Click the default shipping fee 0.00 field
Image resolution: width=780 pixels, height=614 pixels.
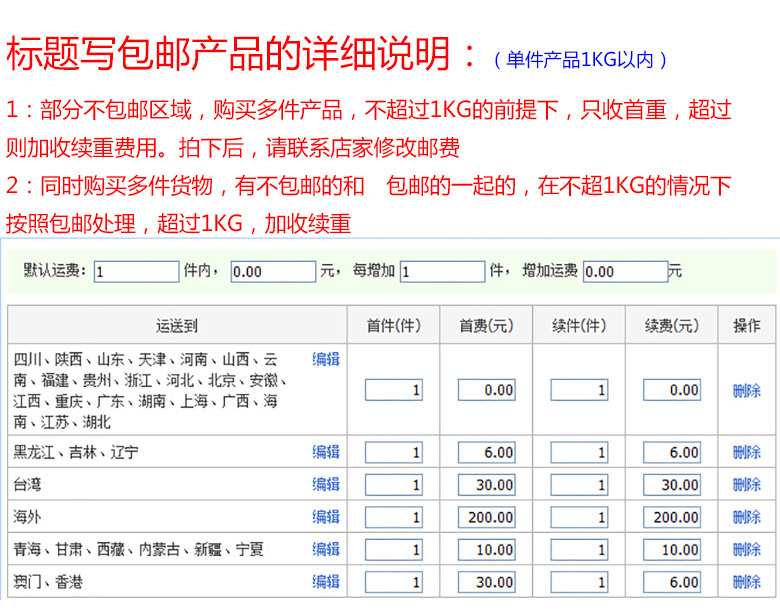coord(273,272)
